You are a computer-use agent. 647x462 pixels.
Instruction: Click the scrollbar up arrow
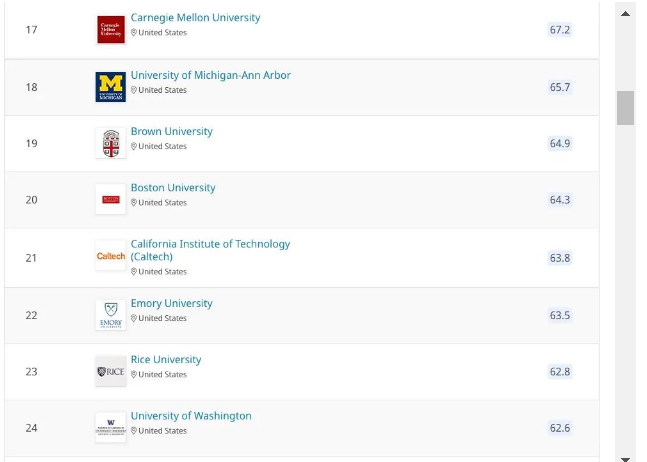[x=625, y=14]
